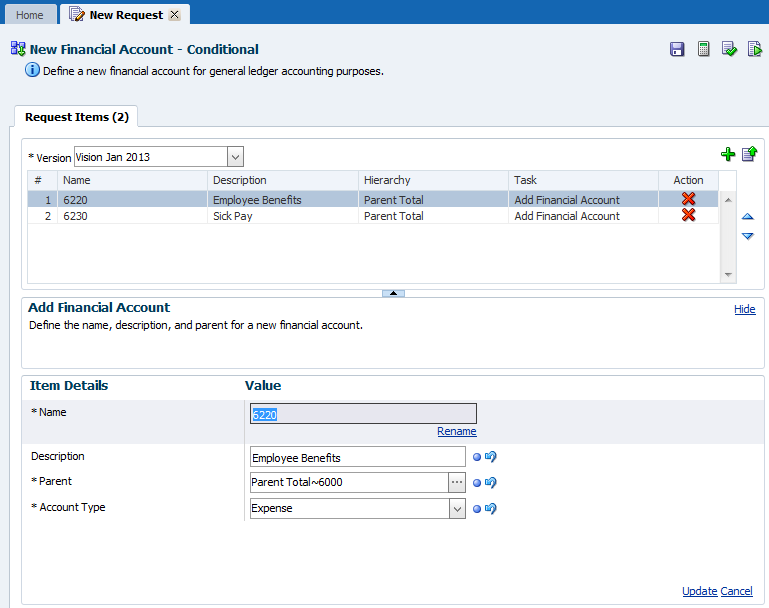
Task: Move selected item up with blue arrow
Action: 747,216
